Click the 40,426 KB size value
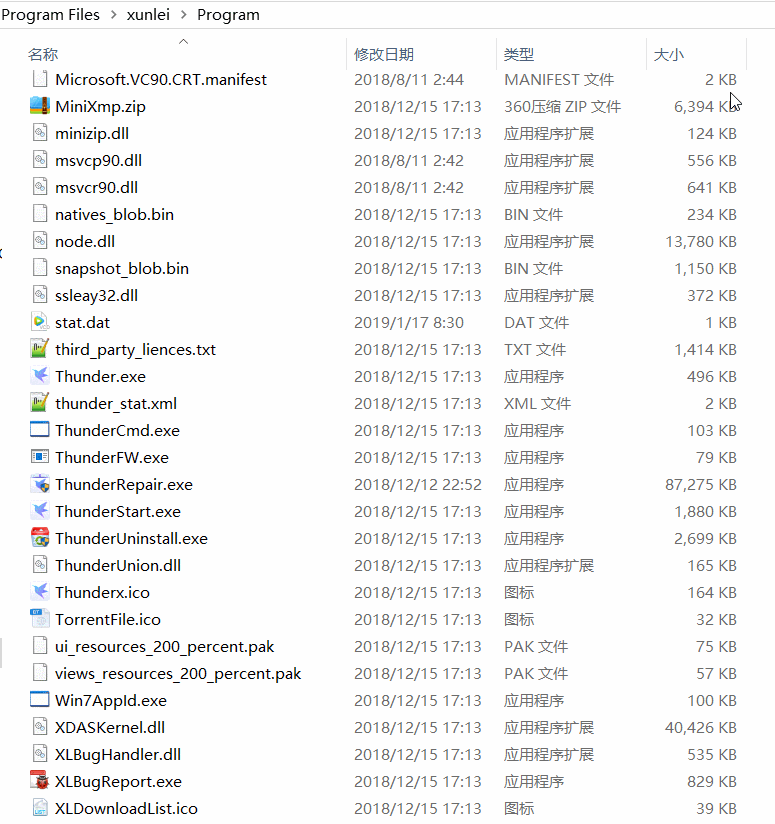 click(701, 727)
